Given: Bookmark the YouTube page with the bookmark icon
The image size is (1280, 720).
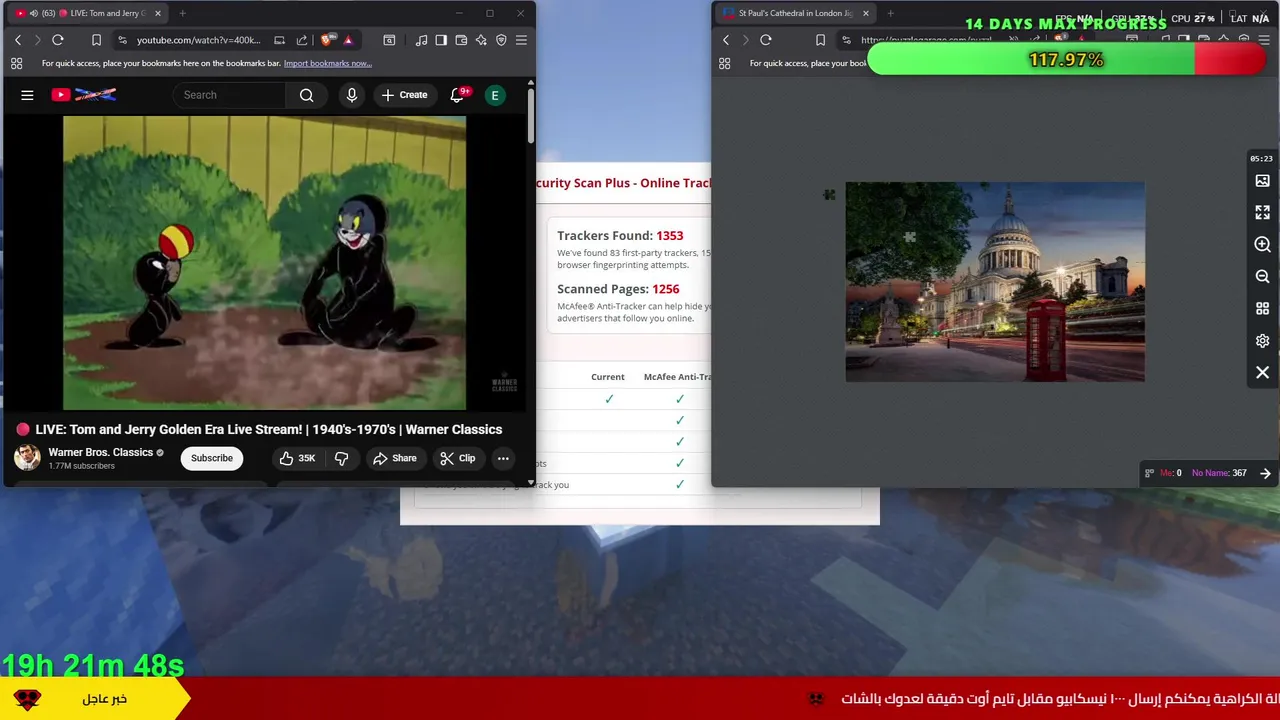Looking at the screenshot, I should click(96, 40).
